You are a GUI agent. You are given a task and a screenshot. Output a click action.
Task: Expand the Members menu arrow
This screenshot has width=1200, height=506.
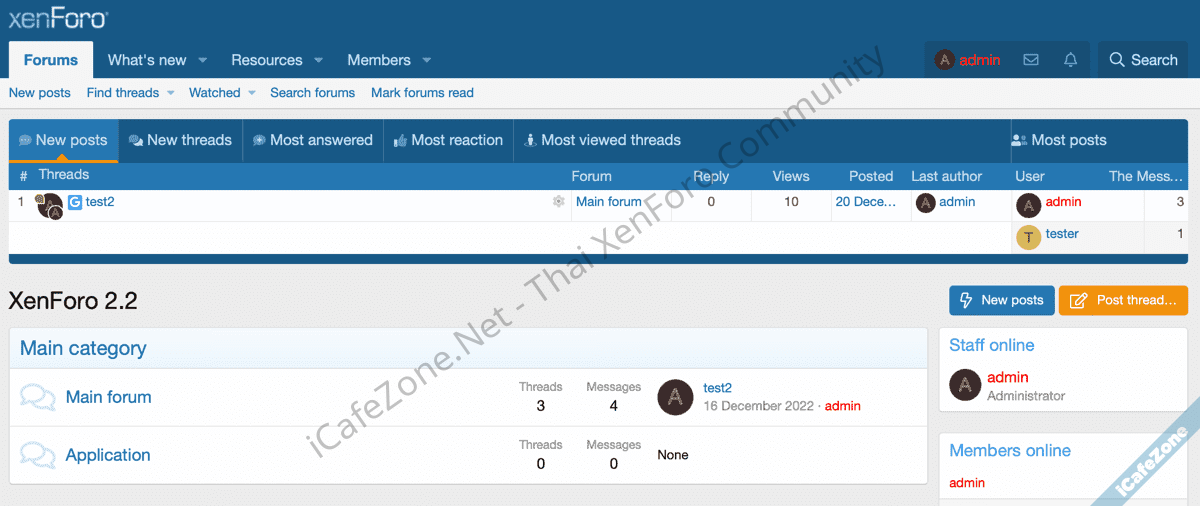pyautogui.click(x=427, y=60)
